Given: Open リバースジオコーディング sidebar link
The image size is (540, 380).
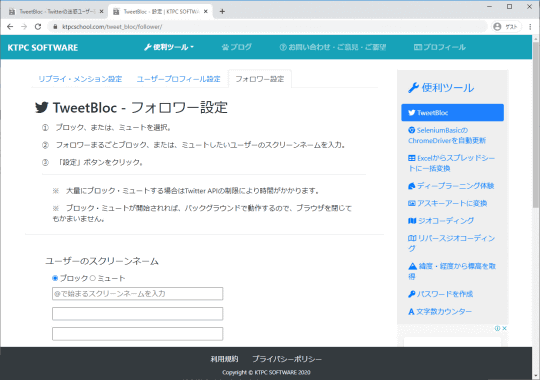Looking at the screenshot, I should tap(451, 243).
